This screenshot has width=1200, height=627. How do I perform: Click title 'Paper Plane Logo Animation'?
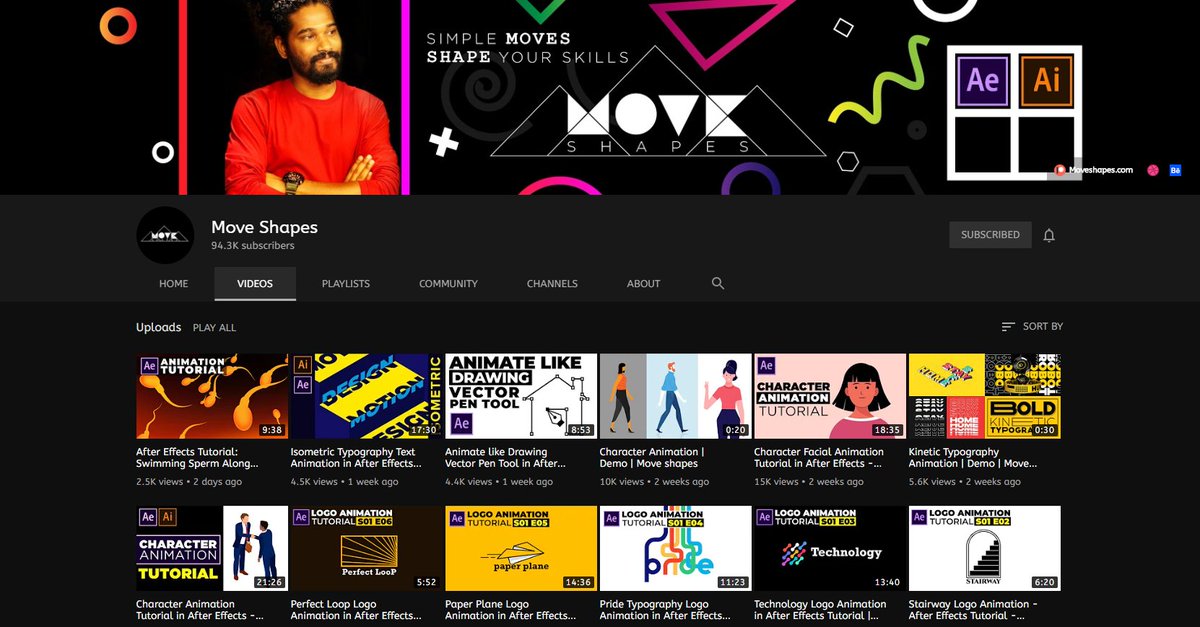pos(509,609)
